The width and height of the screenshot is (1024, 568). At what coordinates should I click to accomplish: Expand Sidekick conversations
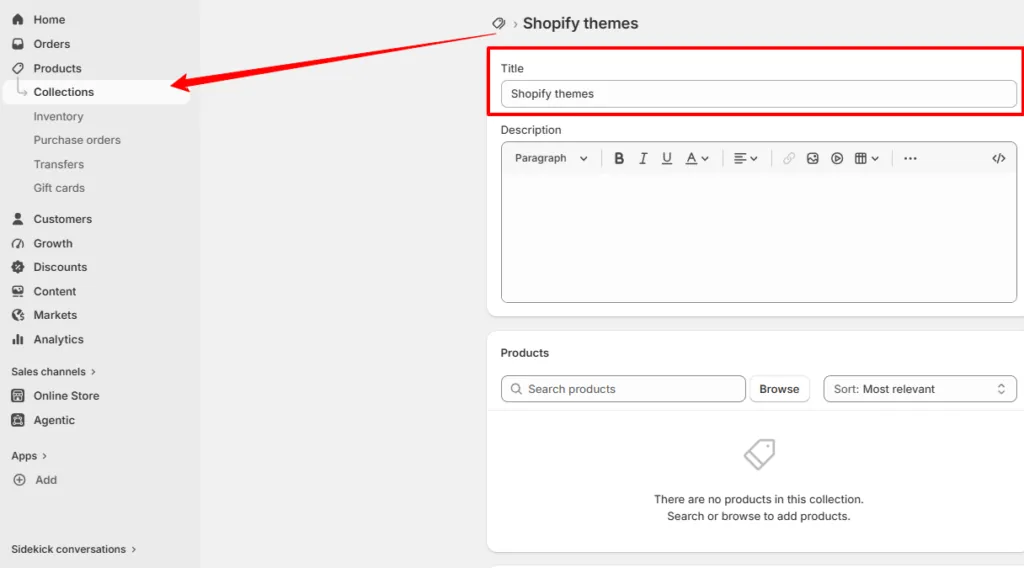[74, 549]
